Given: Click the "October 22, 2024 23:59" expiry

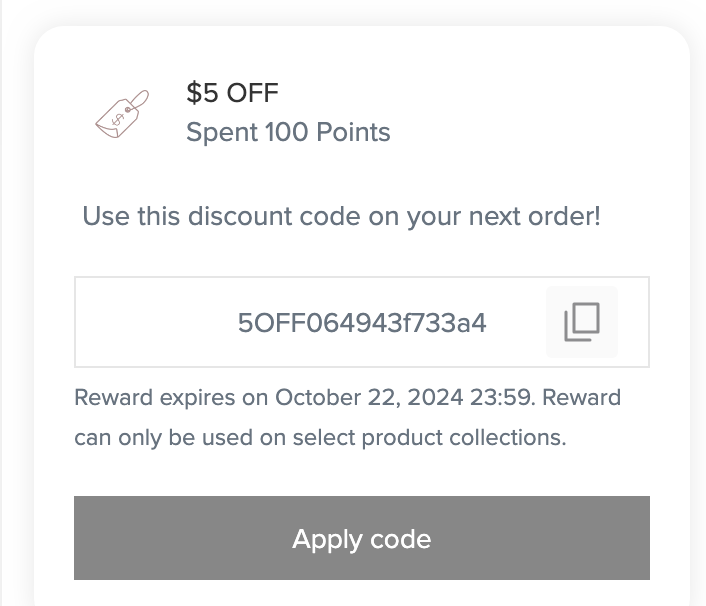Looking at the screenshot, I should pyautogui.click(x=403, y=398).
